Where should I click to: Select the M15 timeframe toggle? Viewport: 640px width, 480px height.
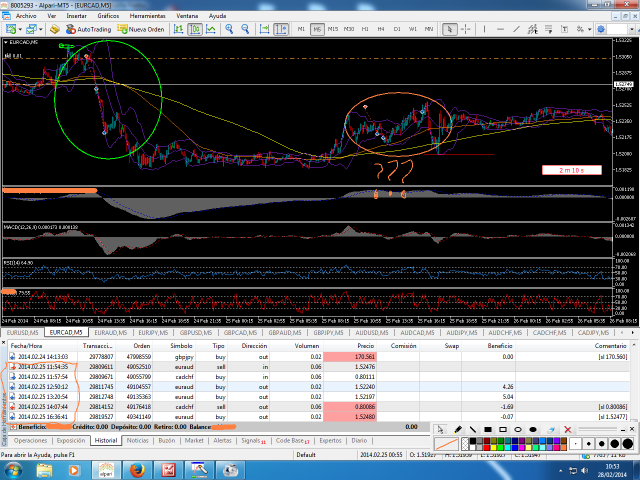coord(334,29)
